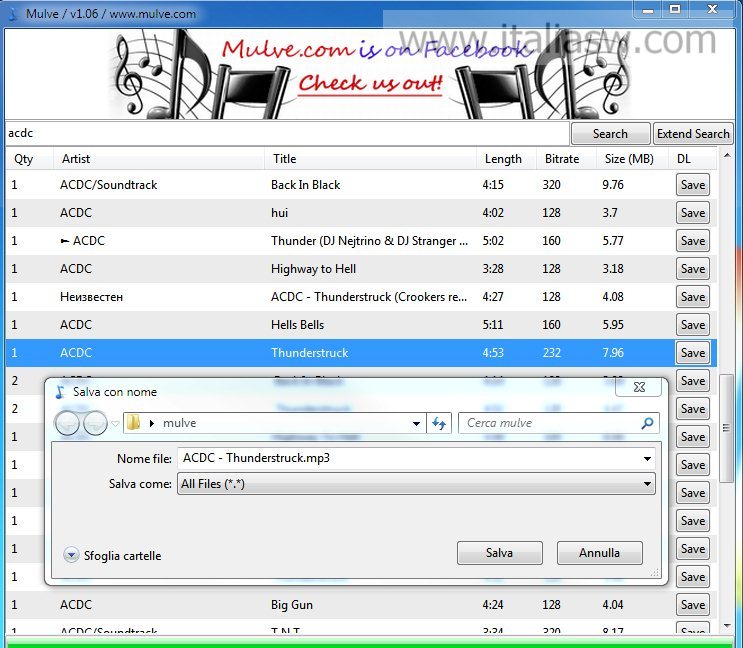Click the ACDC/Soundtrack artist of Back In Black
This screenshot has height=648, width=743.
click(x=109, y=185)
